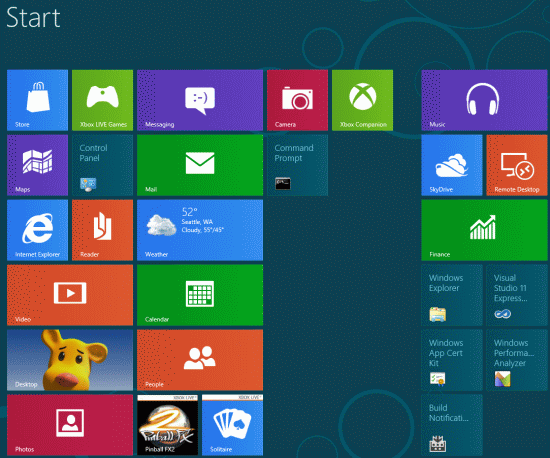This screenshot has height=458, width=550.
Task: Launch Xbox Companion tile
Action: (x=362, y=100)
